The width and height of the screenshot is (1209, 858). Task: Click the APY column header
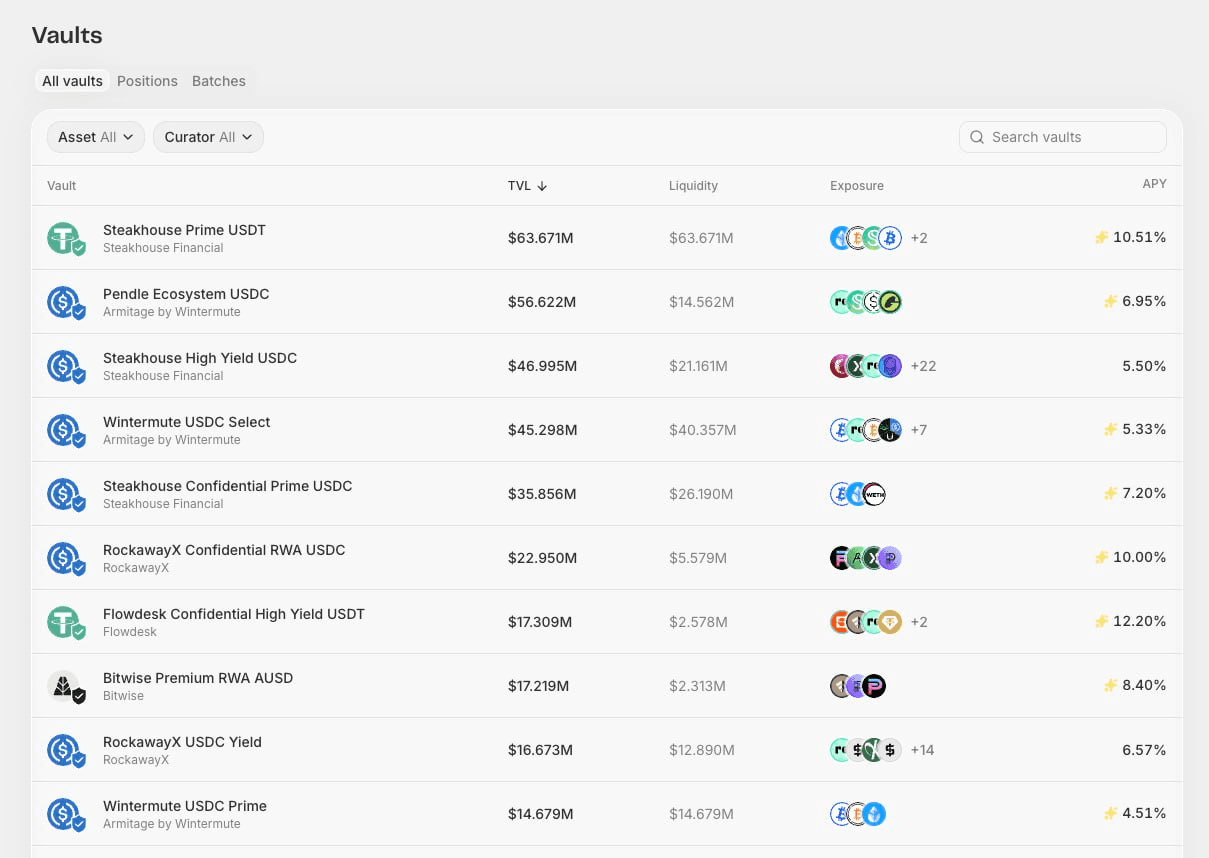(1154, 184)
